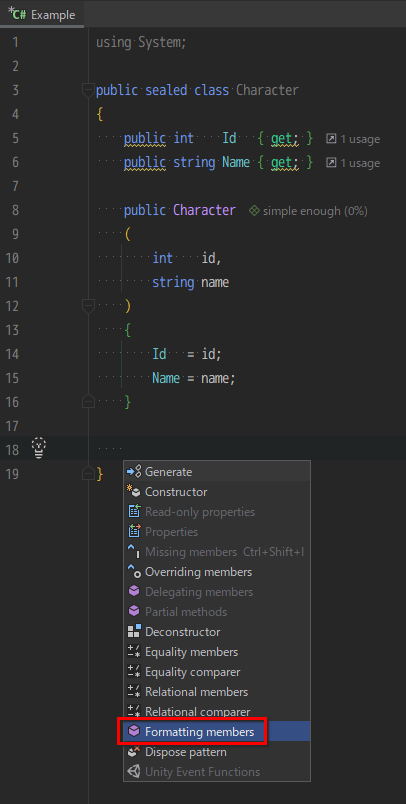Choose Constructor in the Generate popup

[217, 492]
